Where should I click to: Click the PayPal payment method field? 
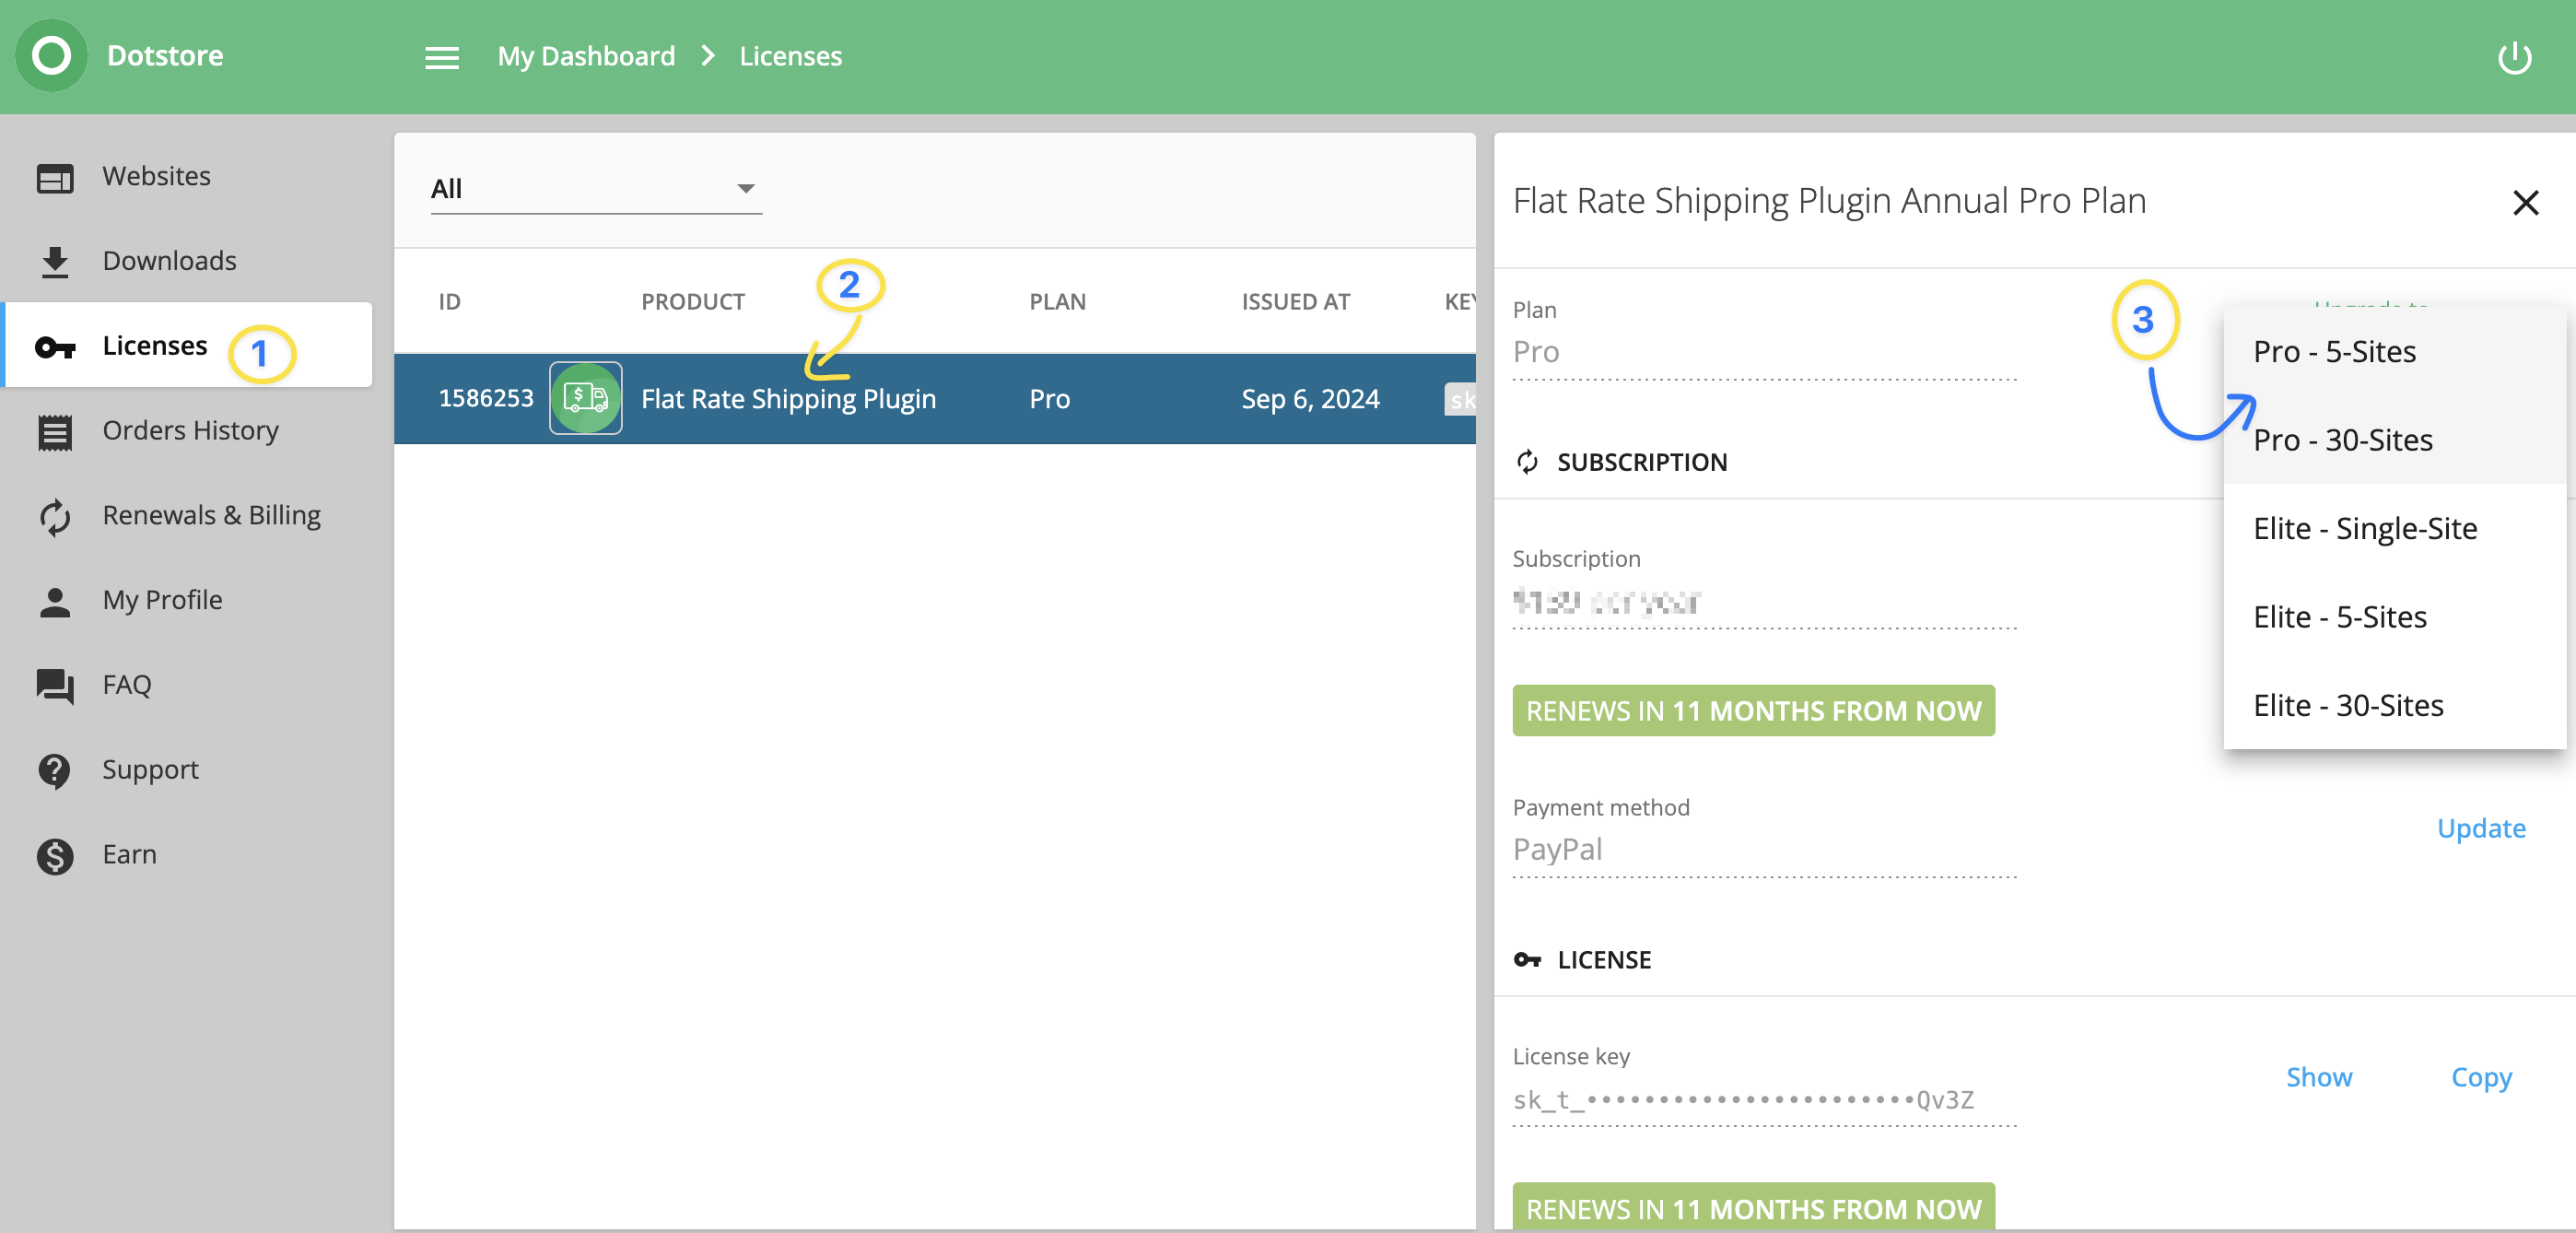tap(1764, 850)
